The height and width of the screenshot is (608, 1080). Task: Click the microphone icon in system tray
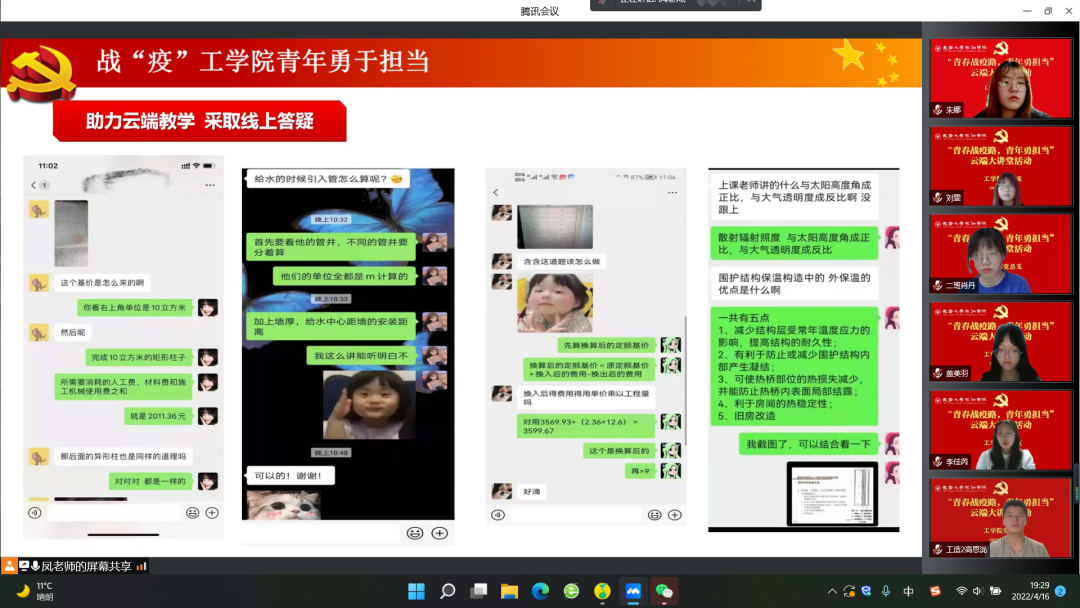point(886,591)
